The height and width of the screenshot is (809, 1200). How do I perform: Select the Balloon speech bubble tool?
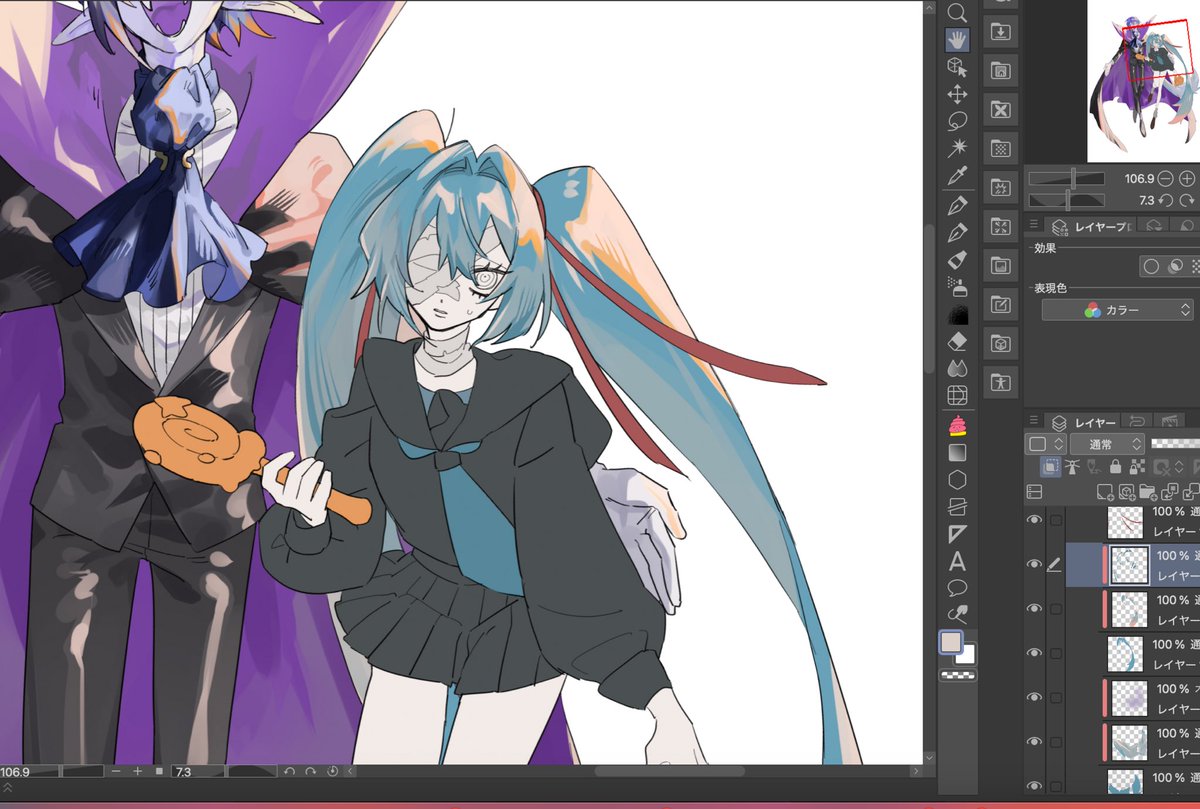pyautogui.click(x=957, y=588)
